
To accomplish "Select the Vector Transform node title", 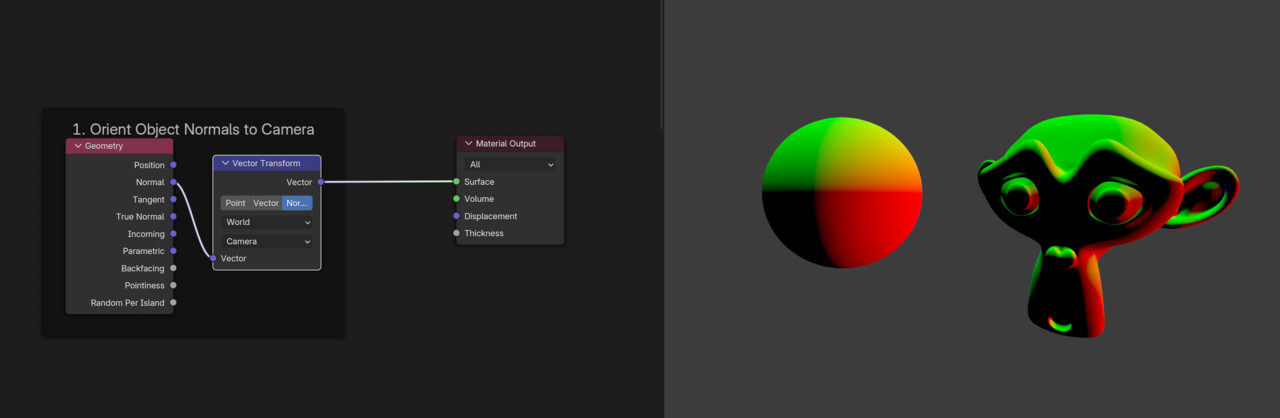I will [x=265, y=163].
